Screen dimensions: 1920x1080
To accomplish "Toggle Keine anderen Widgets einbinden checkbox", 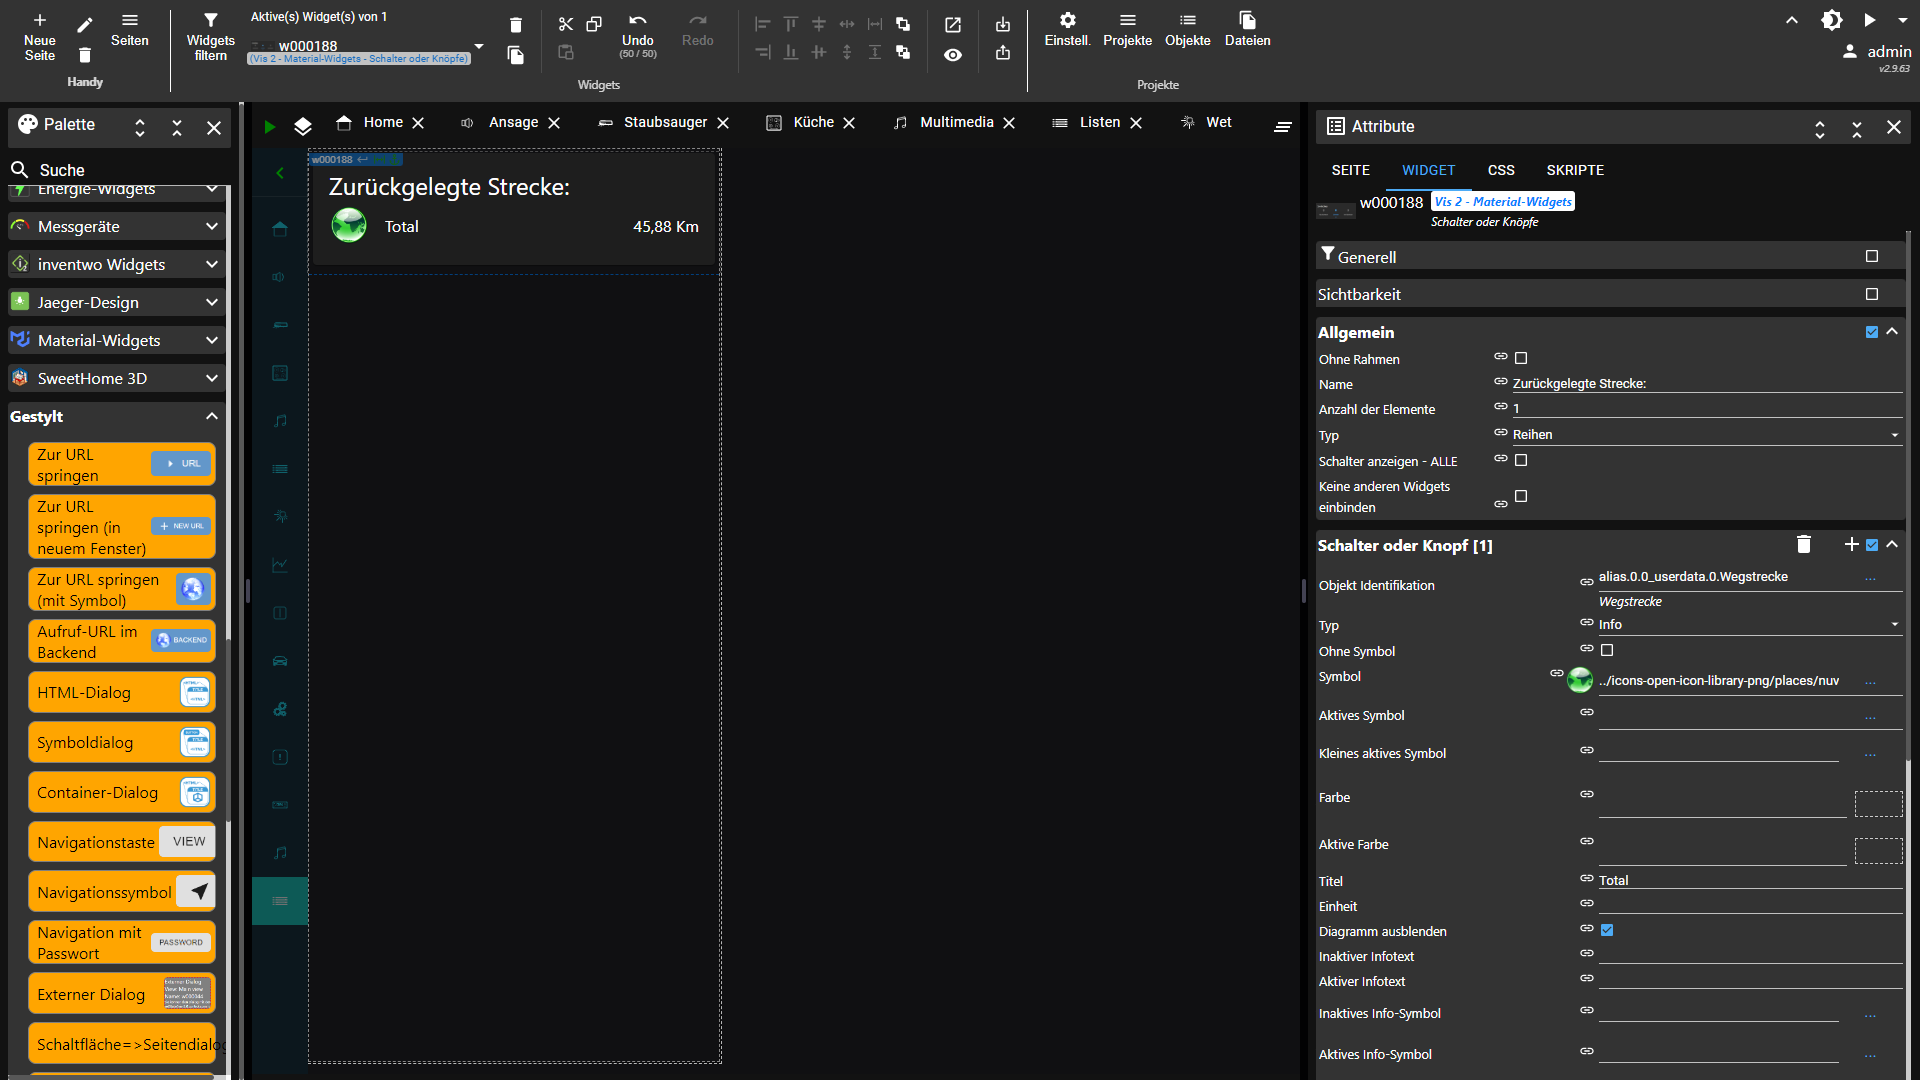I will [1521, 496].
